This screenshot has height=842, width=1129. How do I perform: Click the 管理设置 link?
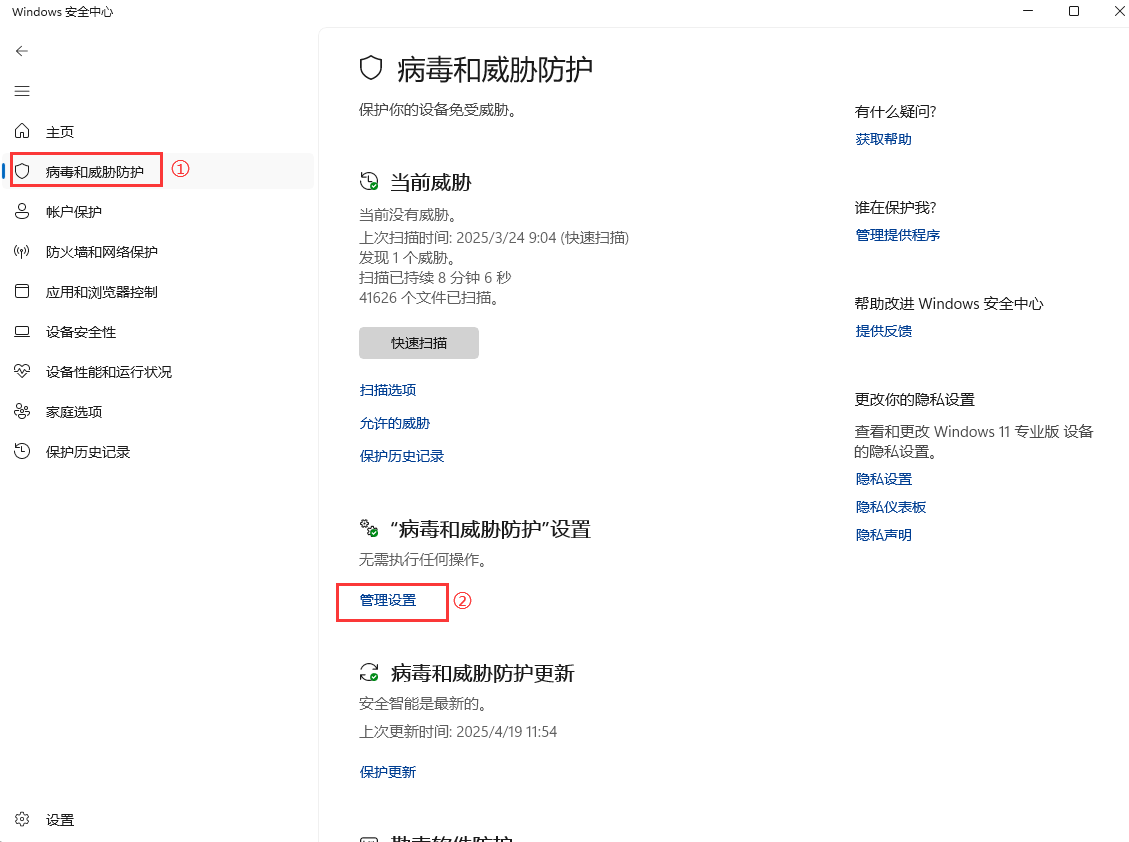point(388,600)
